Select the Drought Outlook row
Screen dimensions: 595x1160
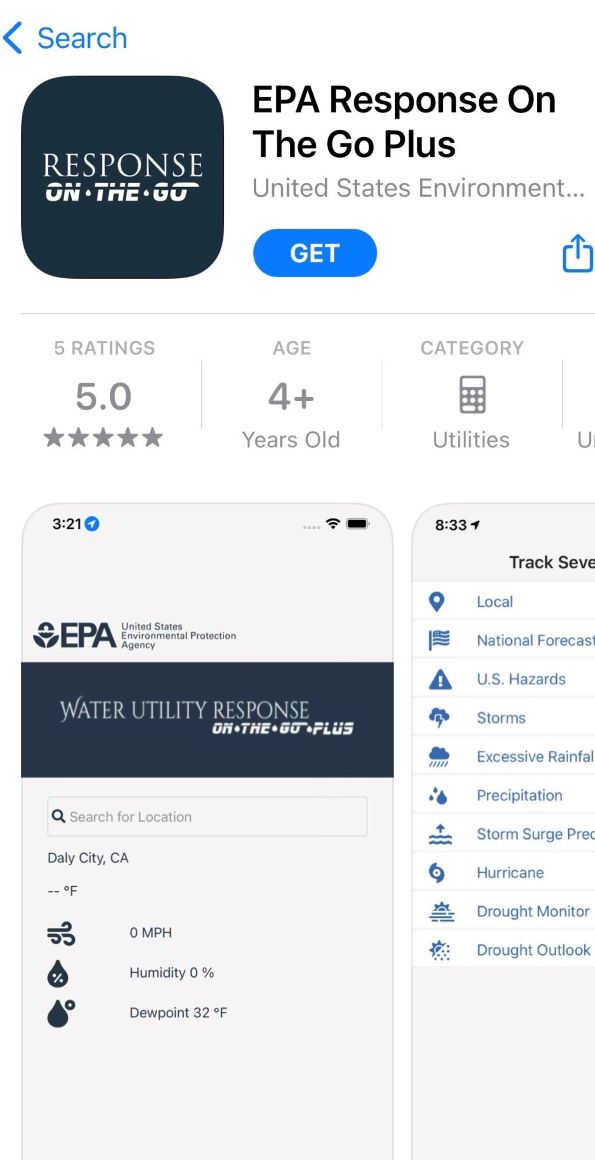(503, 949)
